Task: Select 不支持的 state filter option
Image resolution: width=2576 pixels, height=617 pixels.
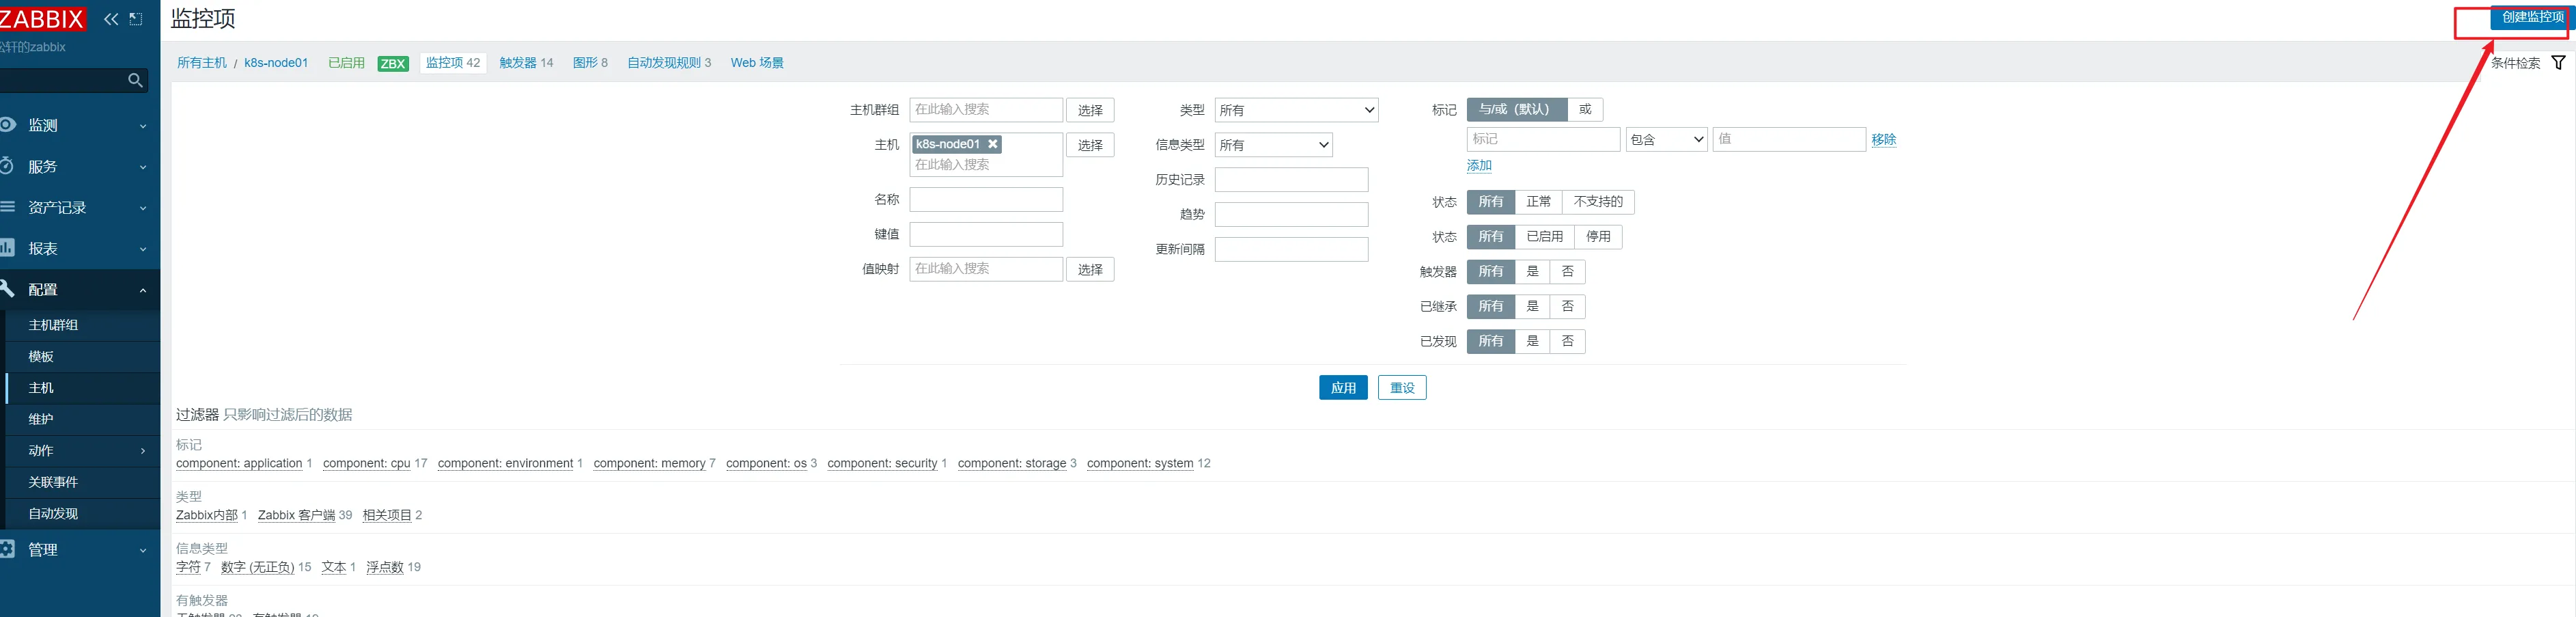Action: tap(1597, 202)
